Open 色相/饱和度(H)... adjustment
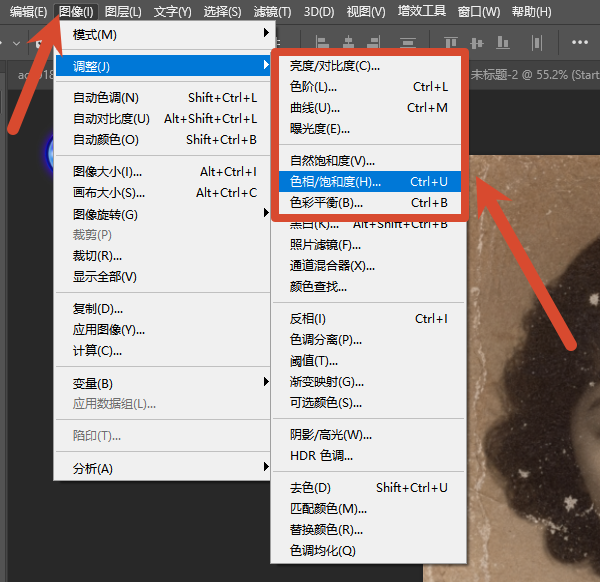 [370, 181]
